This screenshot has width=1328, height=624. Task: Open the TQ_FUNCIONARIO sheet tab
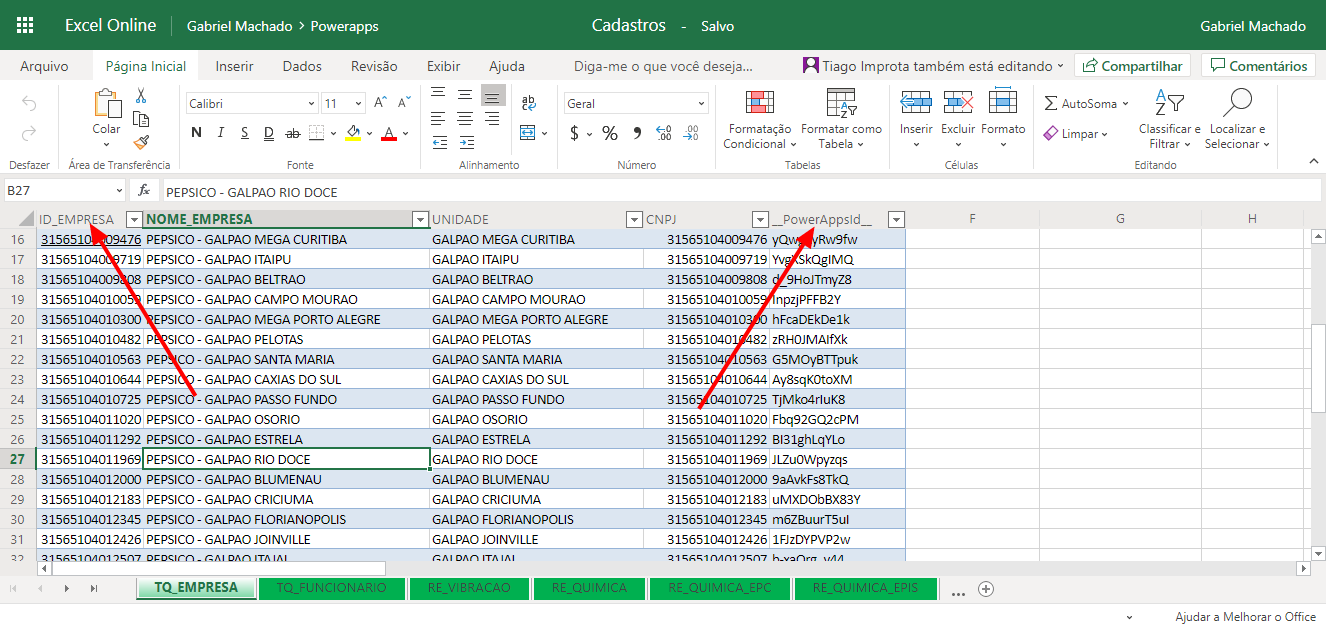coord(332,588)
